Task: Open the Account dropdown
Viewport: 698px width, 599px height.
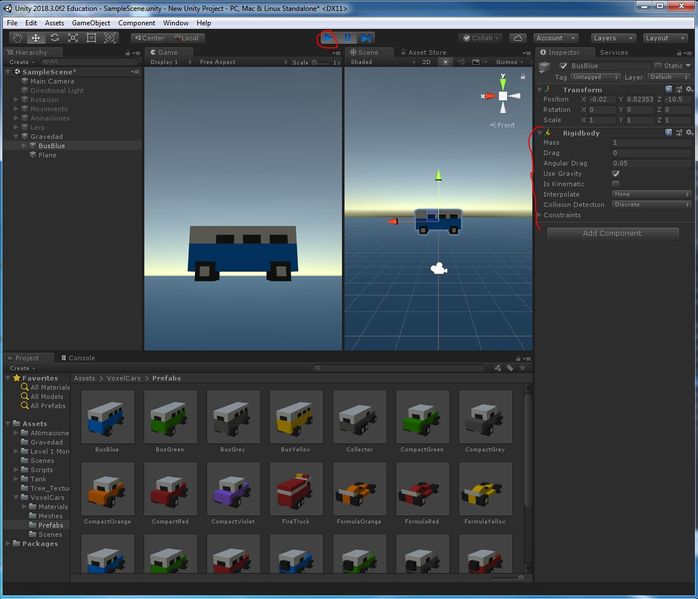Action: (556, 38)
